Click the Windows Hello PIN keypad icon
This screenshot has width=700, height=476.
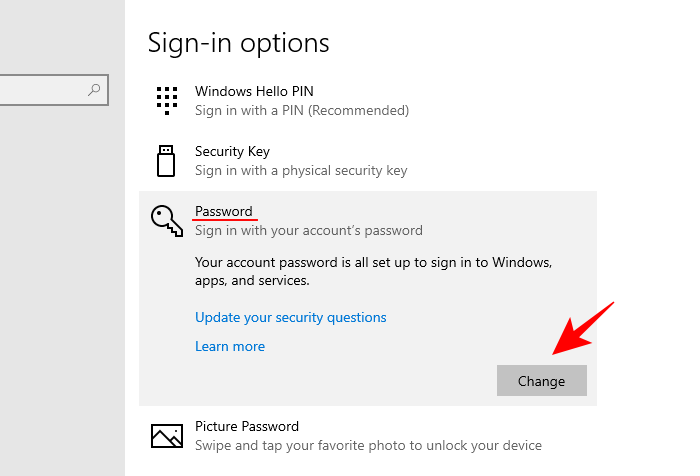point(166,100)
